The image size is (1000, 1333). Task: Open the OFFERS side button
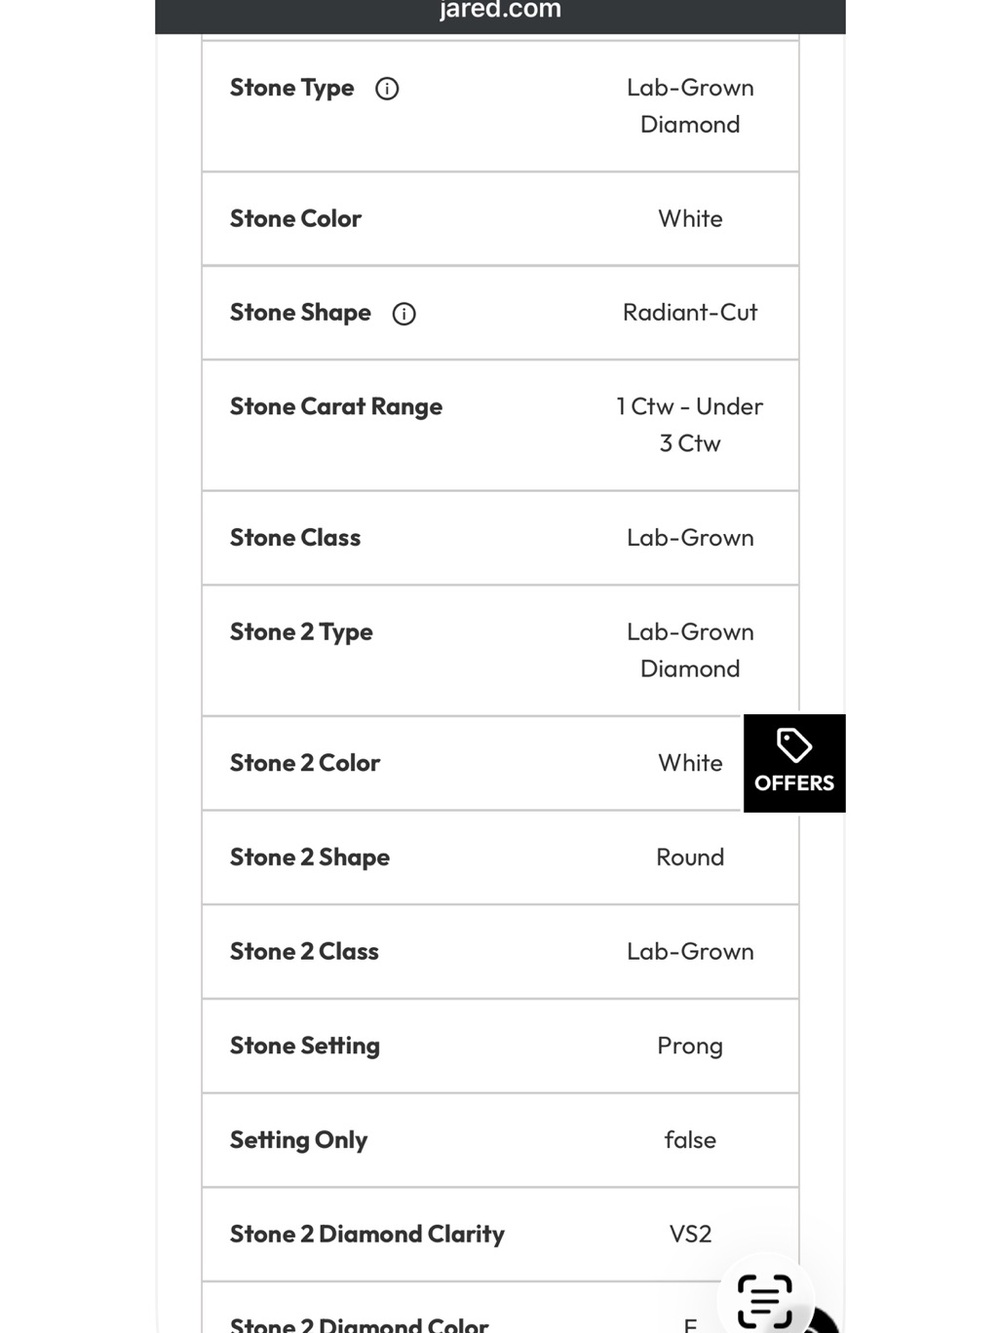(795, 763)
